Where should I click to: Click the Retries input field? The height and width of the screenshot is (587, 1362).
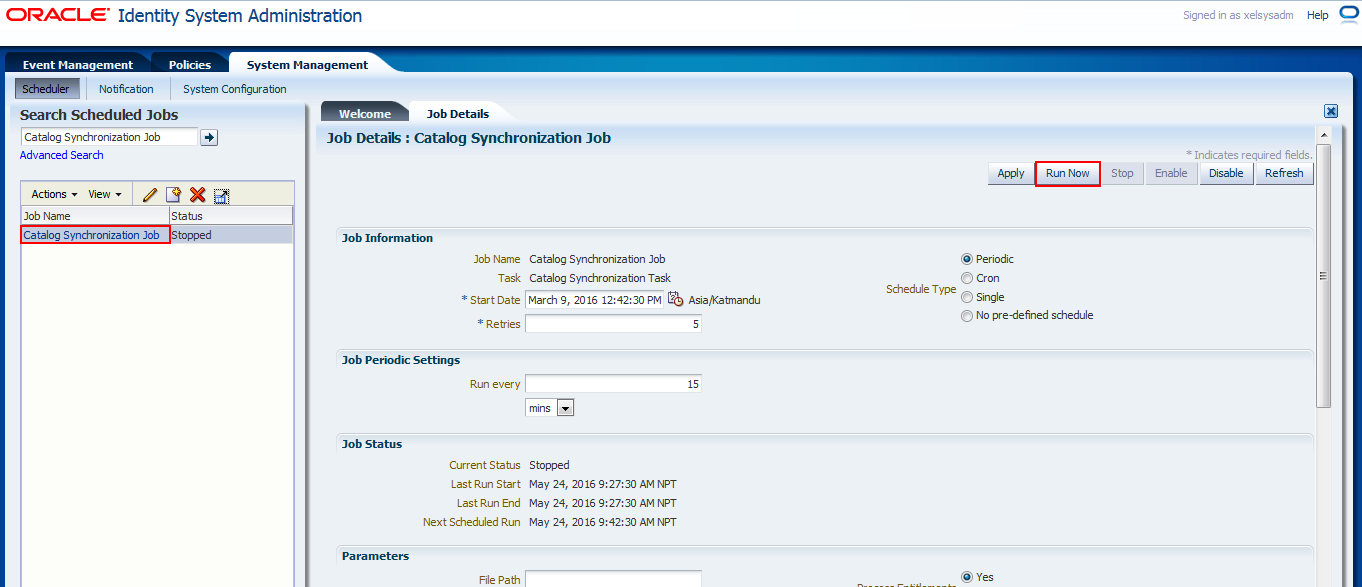613,324
